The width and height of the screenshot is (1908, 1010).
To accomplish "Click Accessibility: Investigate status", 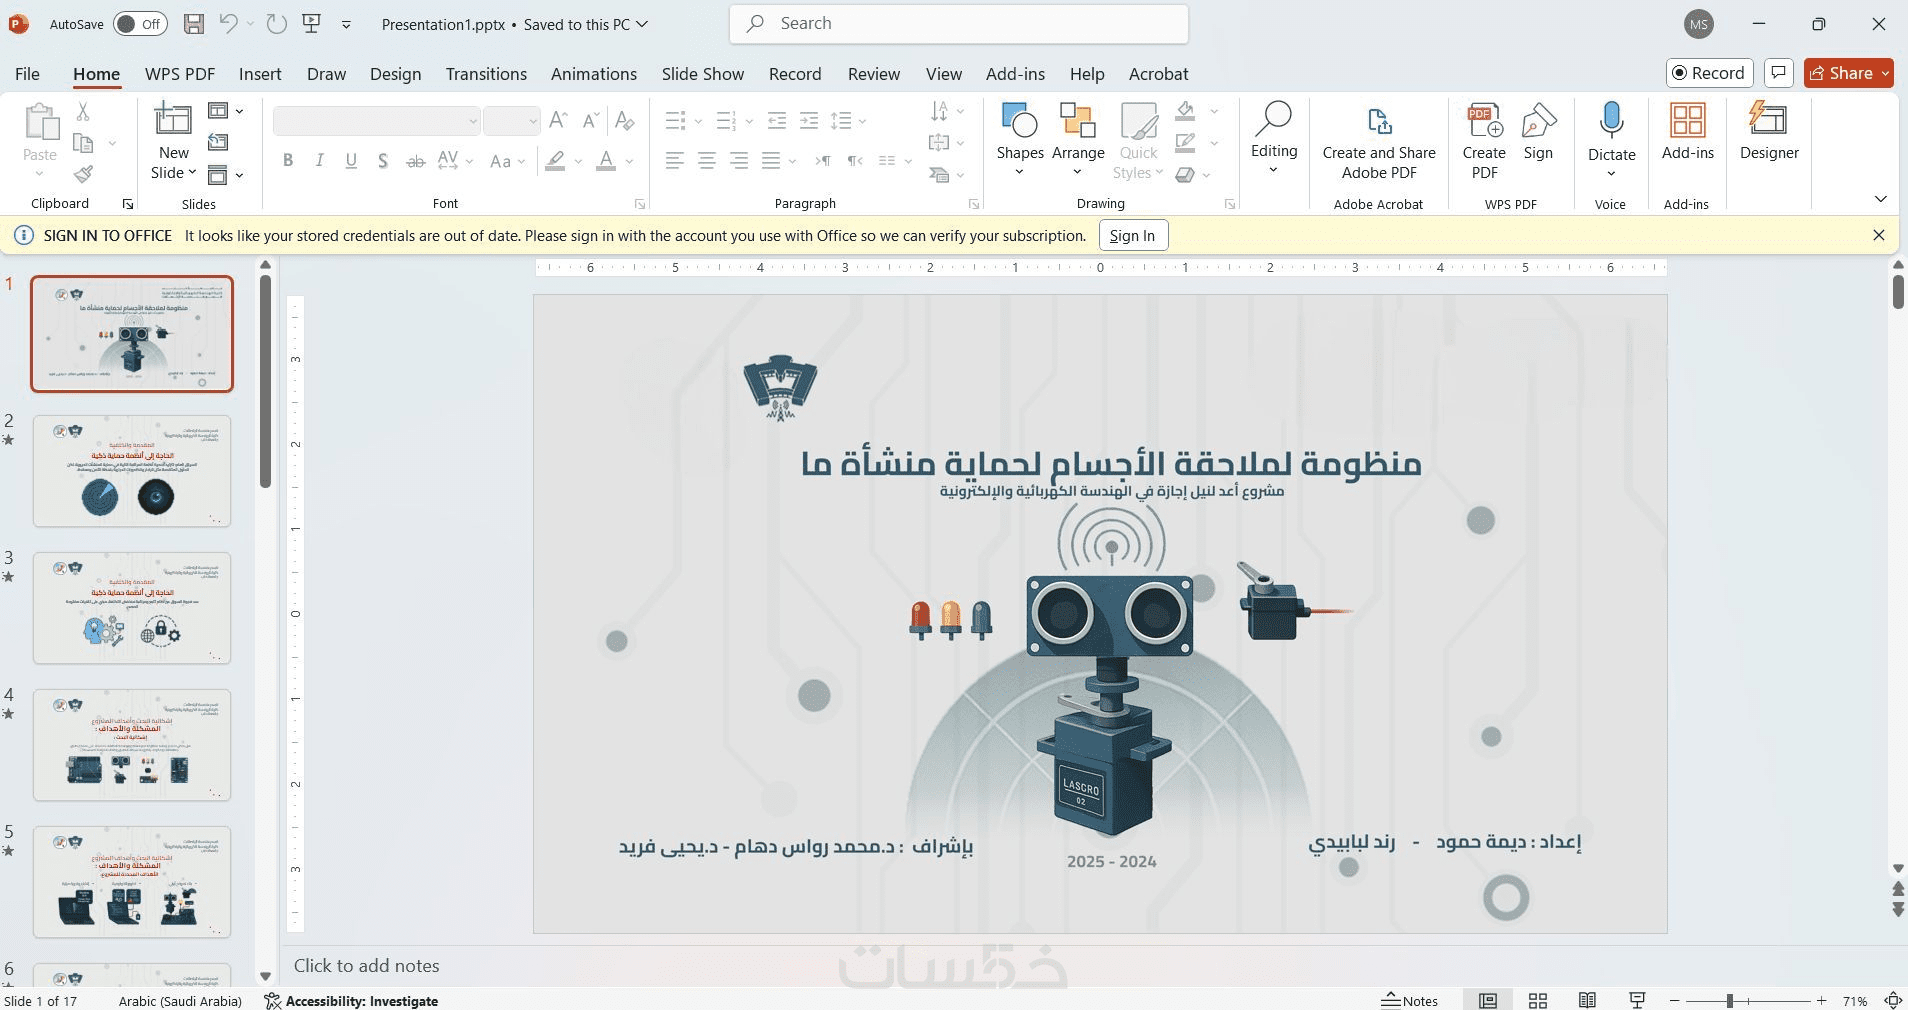I will pyautogui.click(x=351, y=1000).
